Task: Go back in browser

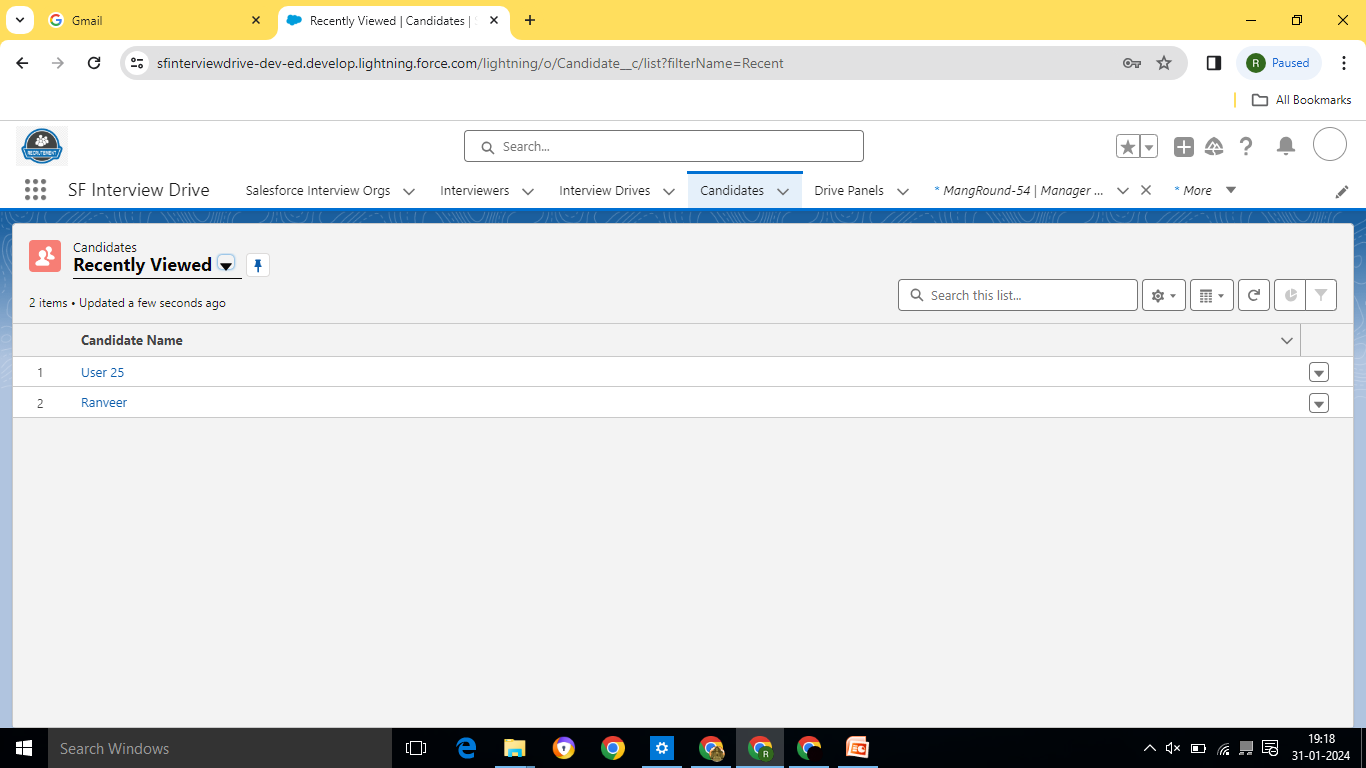Action: 22,63
